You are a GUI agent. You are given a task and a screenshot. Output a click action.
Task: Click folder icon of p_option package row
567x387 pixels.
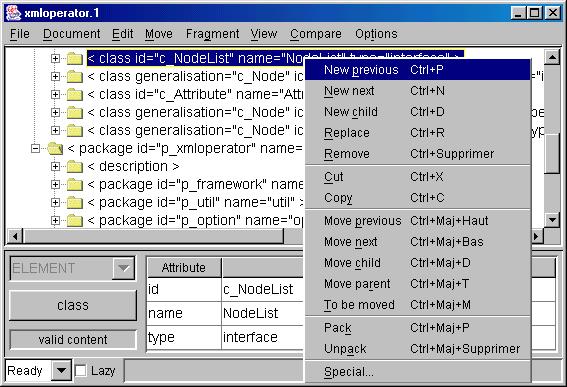(75, 220)
